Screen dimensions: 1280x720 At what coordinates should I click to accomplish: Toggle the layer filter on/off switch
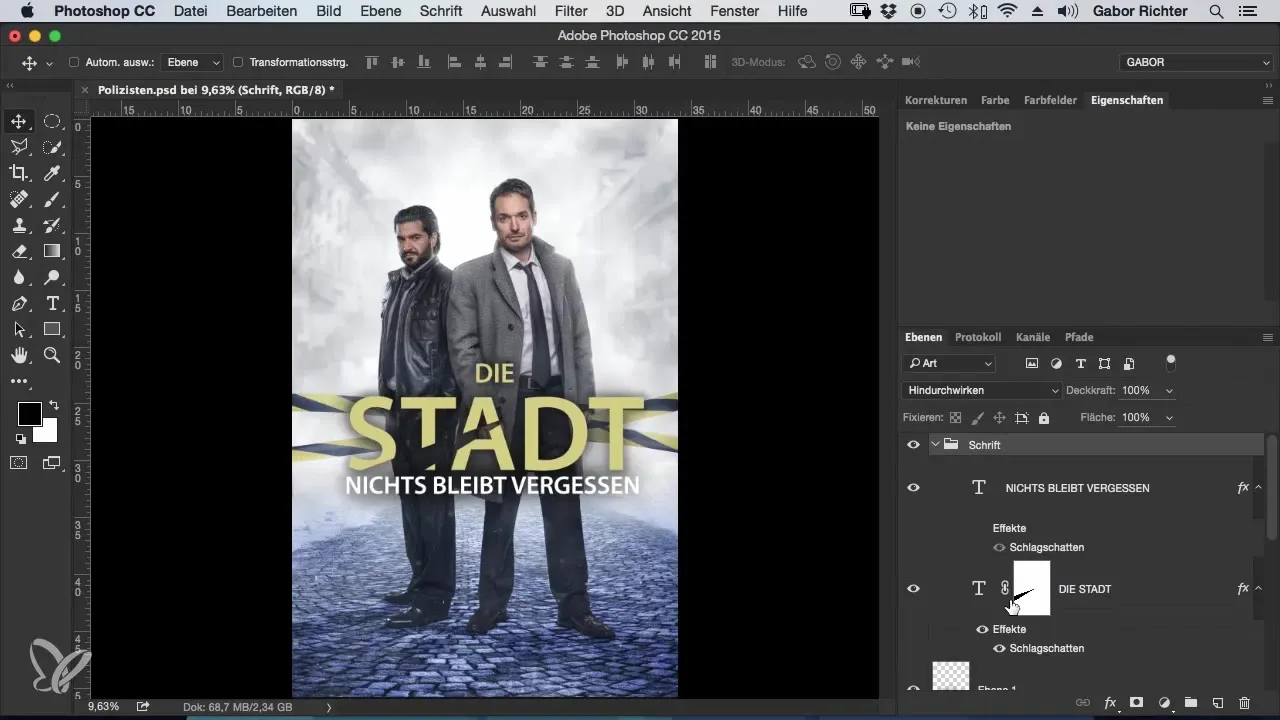point(1171,362)
